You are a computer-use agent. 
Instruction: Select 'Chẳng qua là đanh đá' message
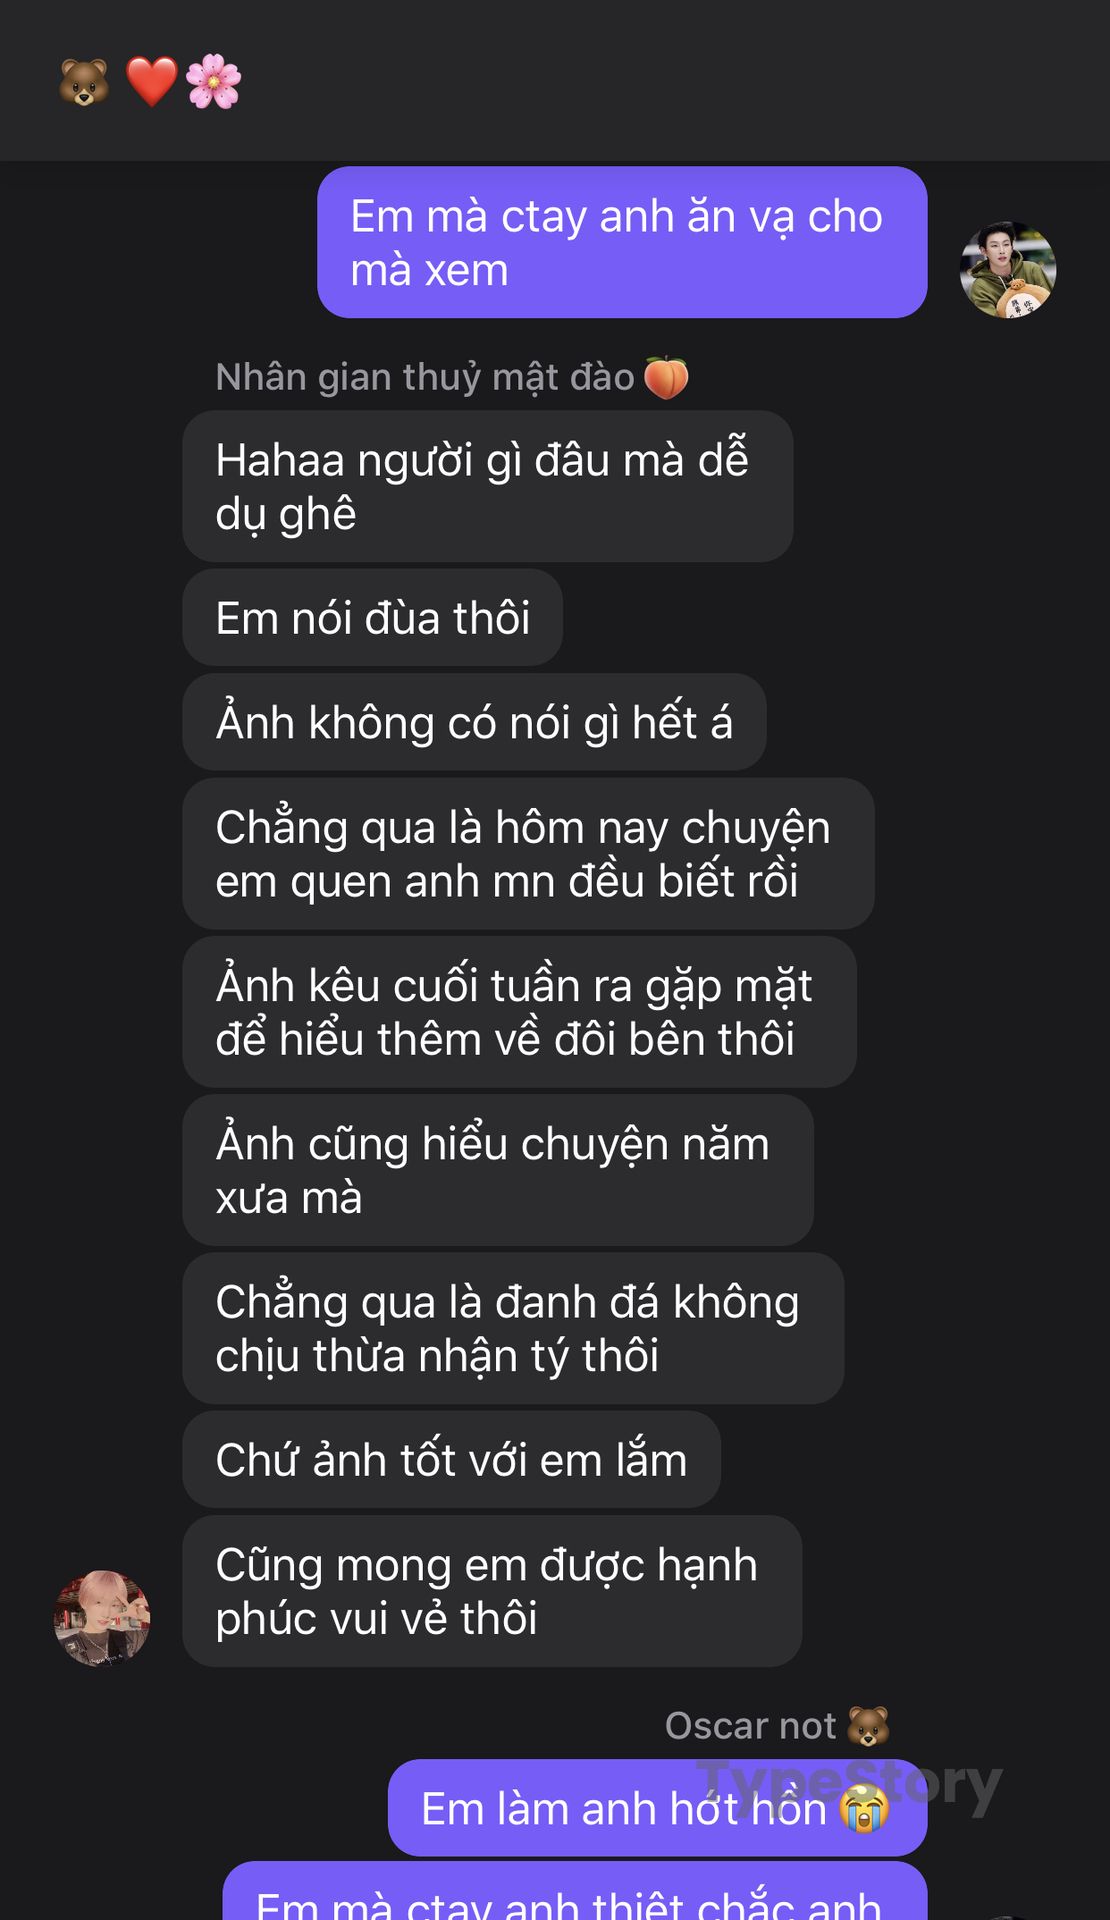pos(513,1328)
